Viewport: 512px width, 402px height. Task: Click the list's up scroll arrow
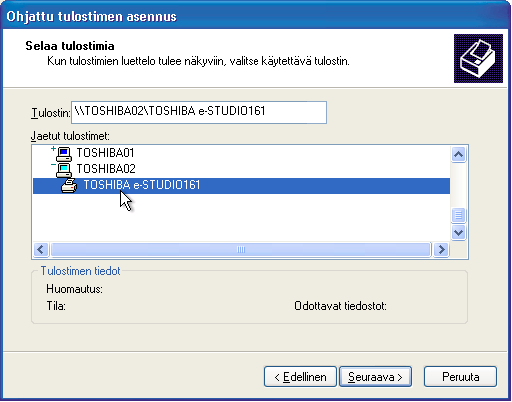tap(459, 154)
